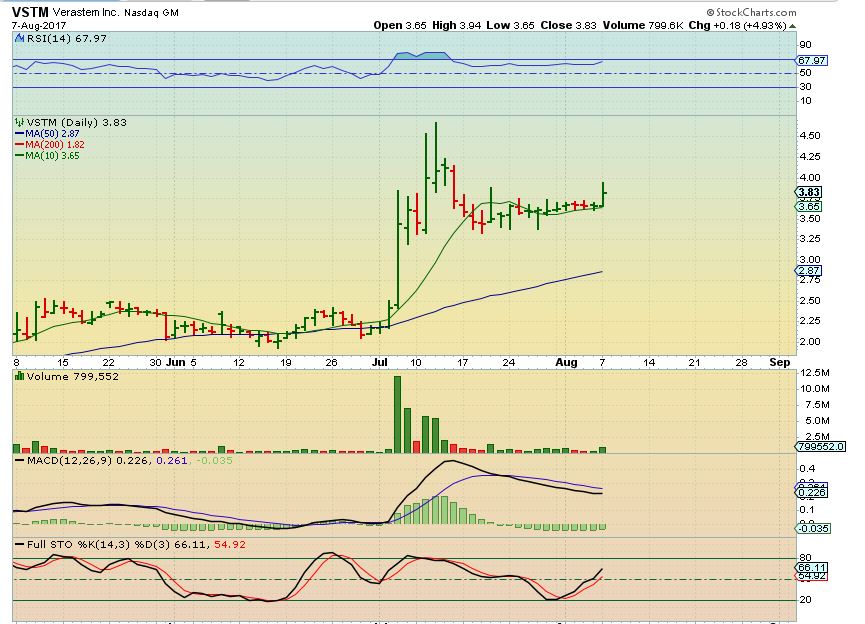Click the Full STO legend icon
The image size is (865, 624).
coord(19,546)
